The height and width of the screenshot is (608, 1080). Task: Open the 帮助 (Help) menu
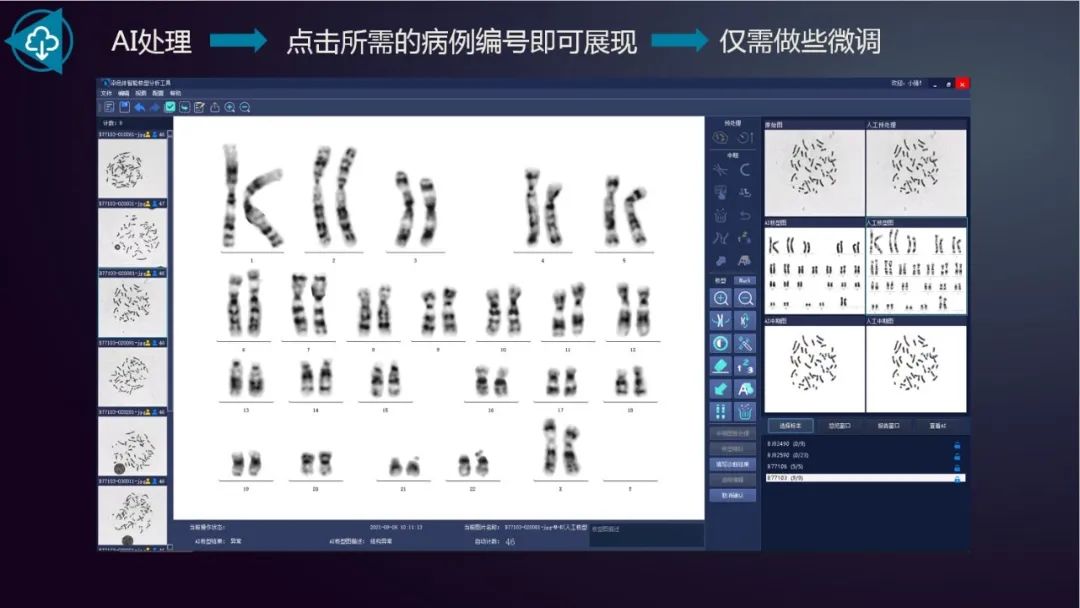coord(175,92)
